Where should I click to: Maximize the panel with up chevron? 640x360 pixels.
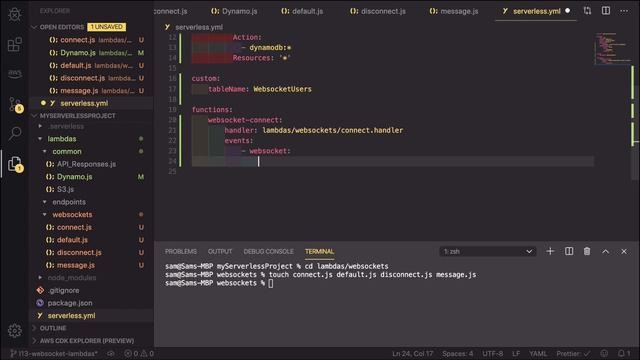pos(606,251)
